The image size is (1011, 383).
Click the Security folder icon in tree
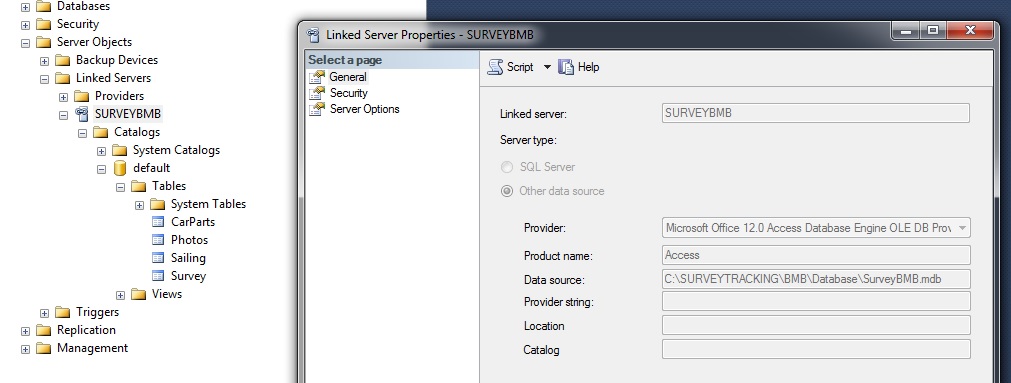[x=43, y=25]
